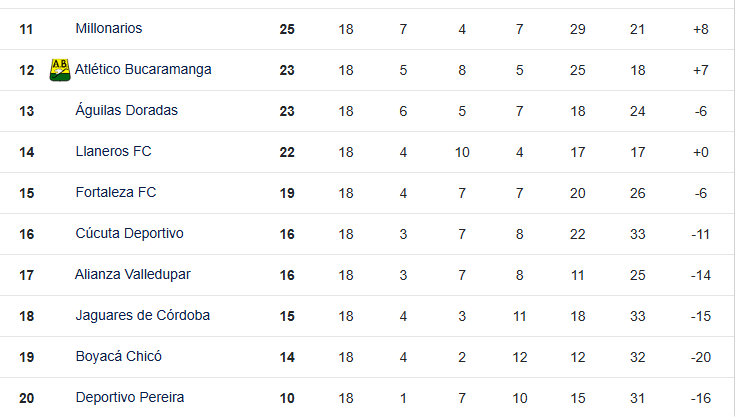Open the Cúcuta Deportivo team page
735x418 pixels.
[129, 234]
